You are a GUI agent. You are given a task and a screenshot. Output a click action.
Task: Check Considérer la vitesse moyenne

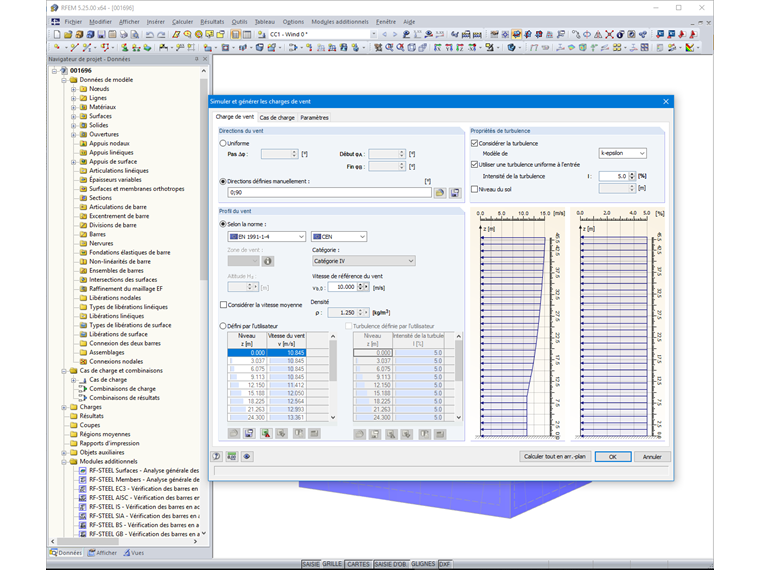pyautogui.click(x=223, y=305)
